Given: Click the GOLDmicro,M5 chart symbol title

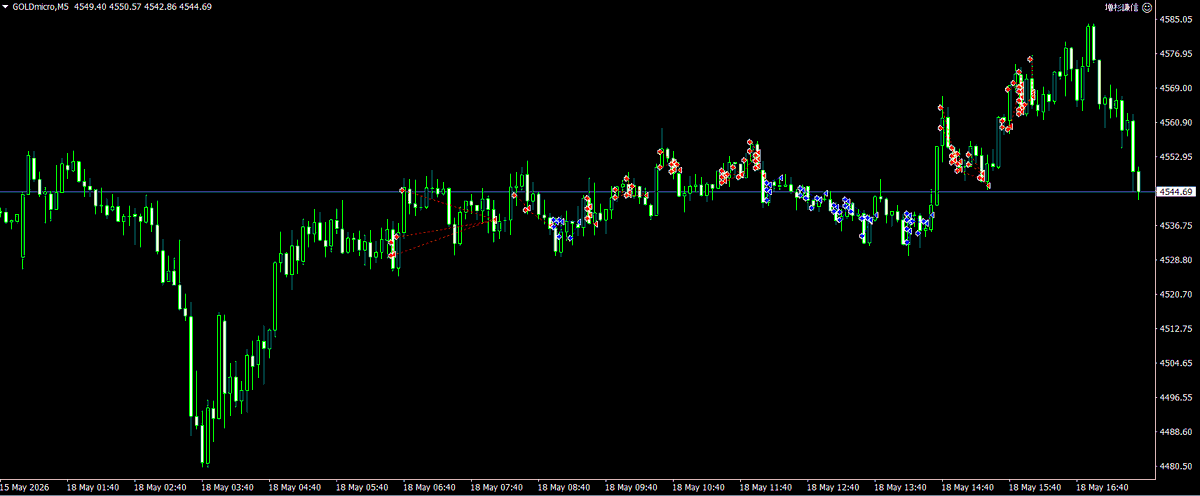Looking at the screenshot, I should click(41, 7).
